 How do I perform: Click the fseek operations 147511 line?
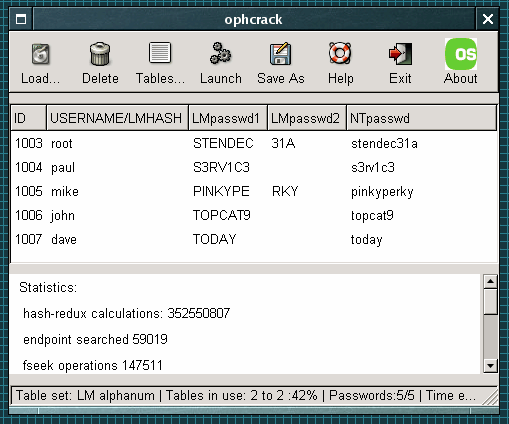pos(92,365)
